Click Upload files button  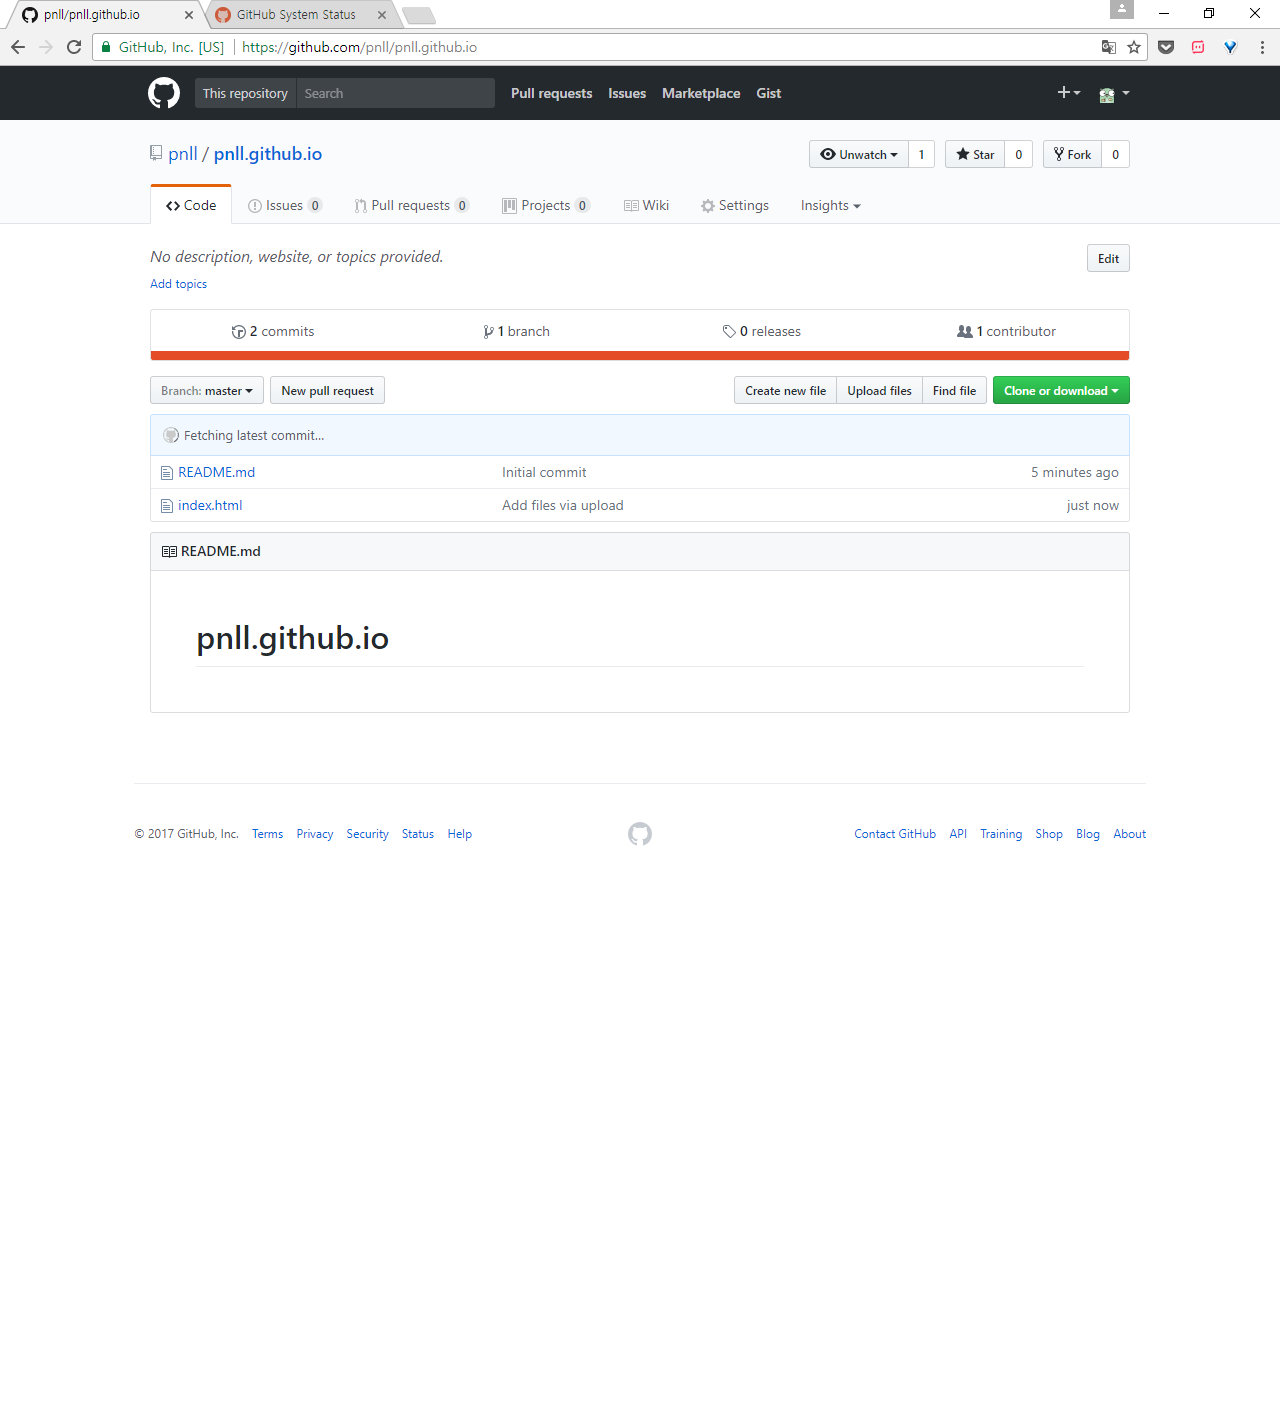pyautogui.click(x=879, y=390)
